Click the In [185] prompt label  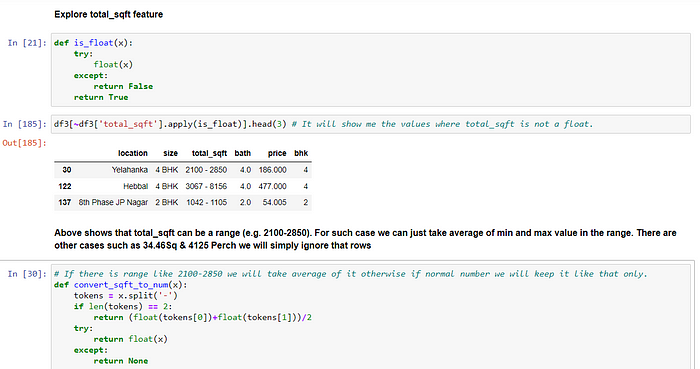25,124
